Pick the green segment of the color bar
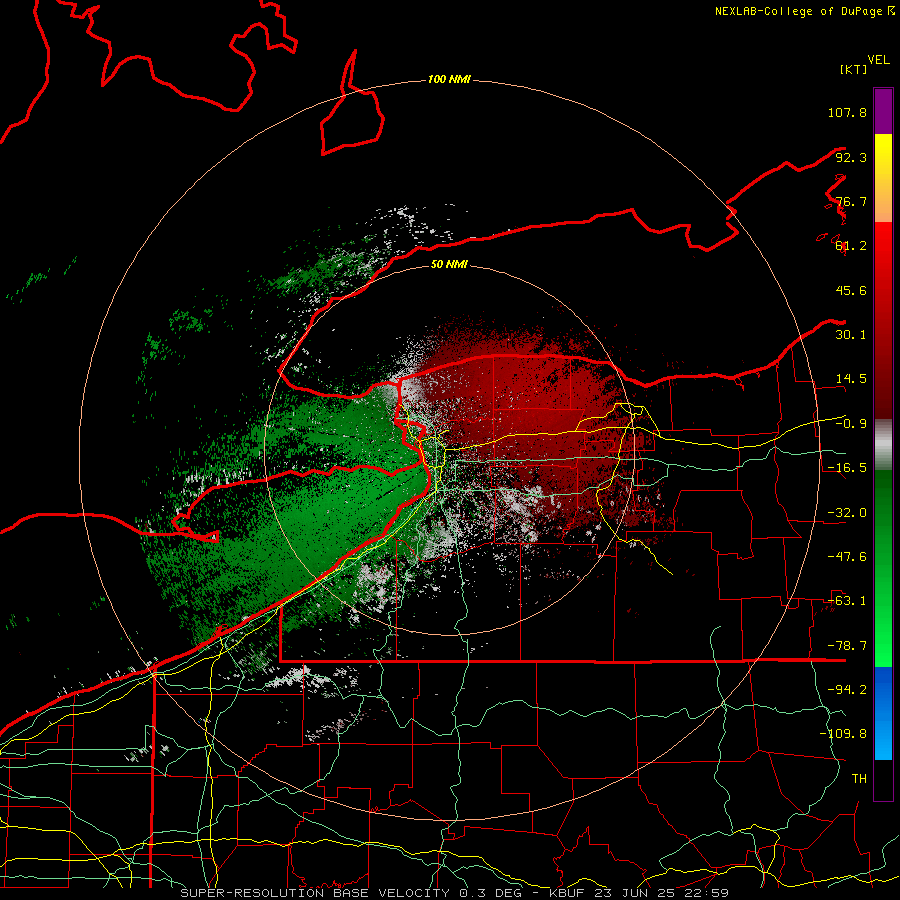Image resolution: width=900 pixels, height=900 pixels. pos(883,568)
